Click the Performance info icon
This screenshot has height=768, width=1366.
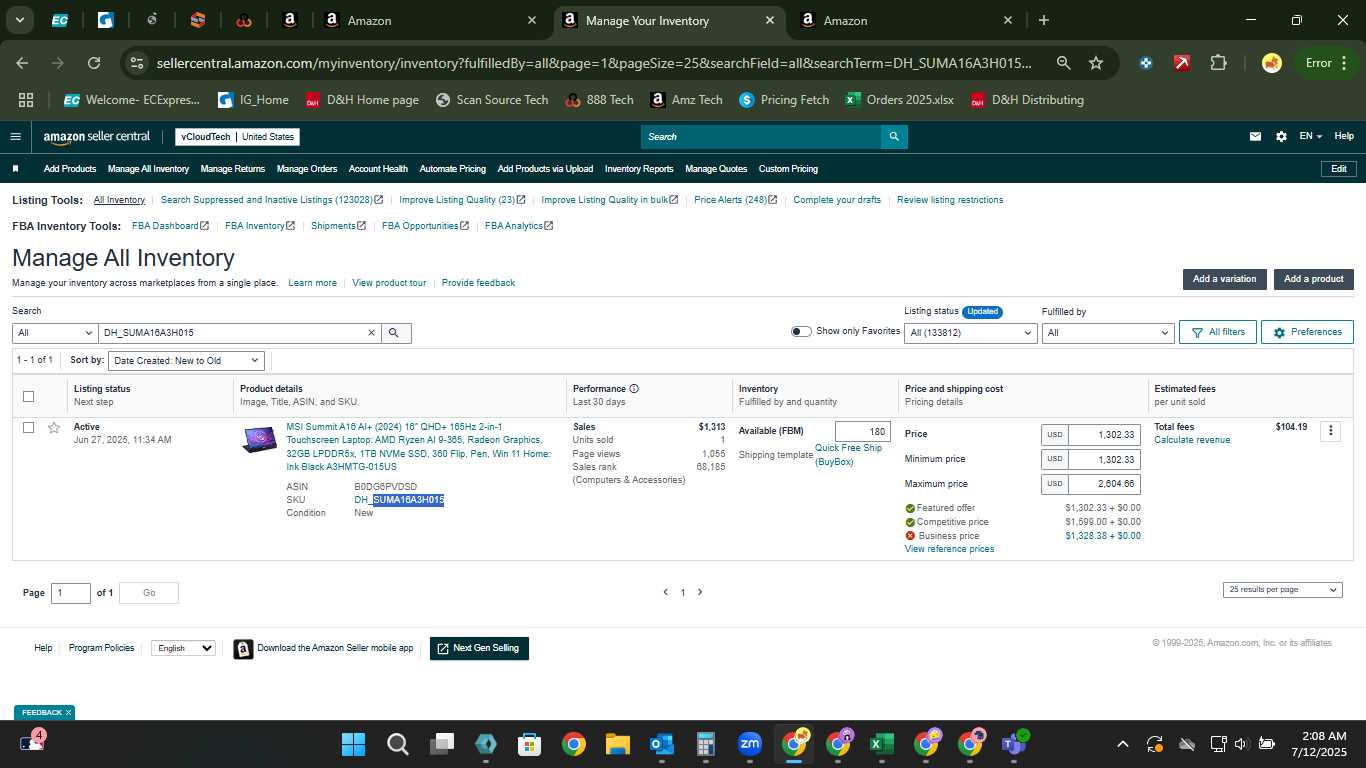[634, 389]
